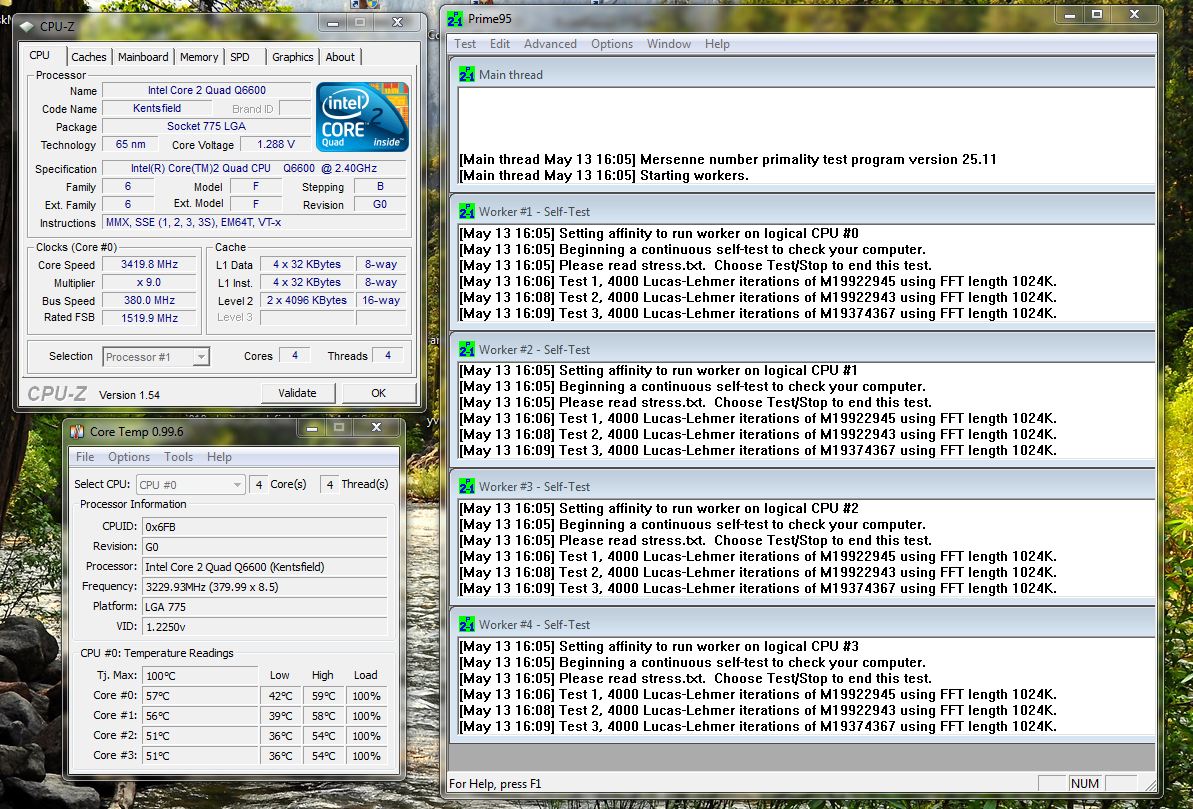
Task: Click the Code Name value Kentsfield
Action: click(x=157, y=108)
